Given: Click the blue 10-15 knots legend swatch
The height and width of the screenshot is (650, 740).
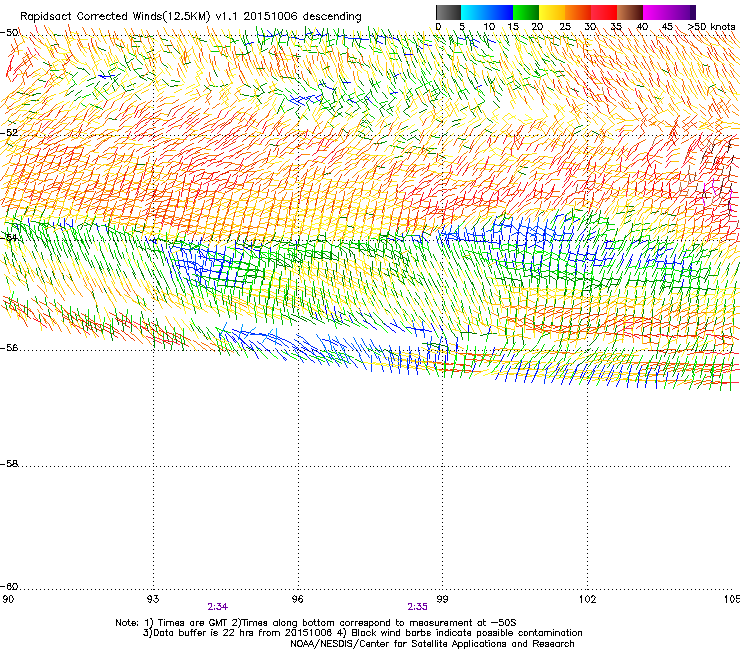Looking at the screenshot, I should click(500, 12).
